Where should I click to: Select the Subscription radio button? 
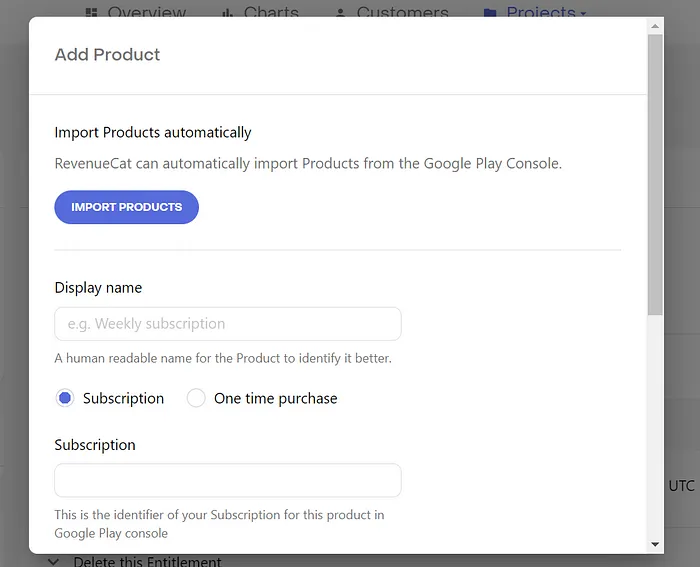(x=66, y=398)
